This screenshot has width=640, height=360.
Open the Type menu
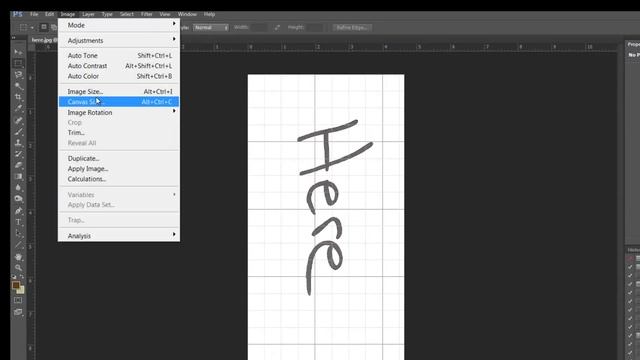point(107,14)
